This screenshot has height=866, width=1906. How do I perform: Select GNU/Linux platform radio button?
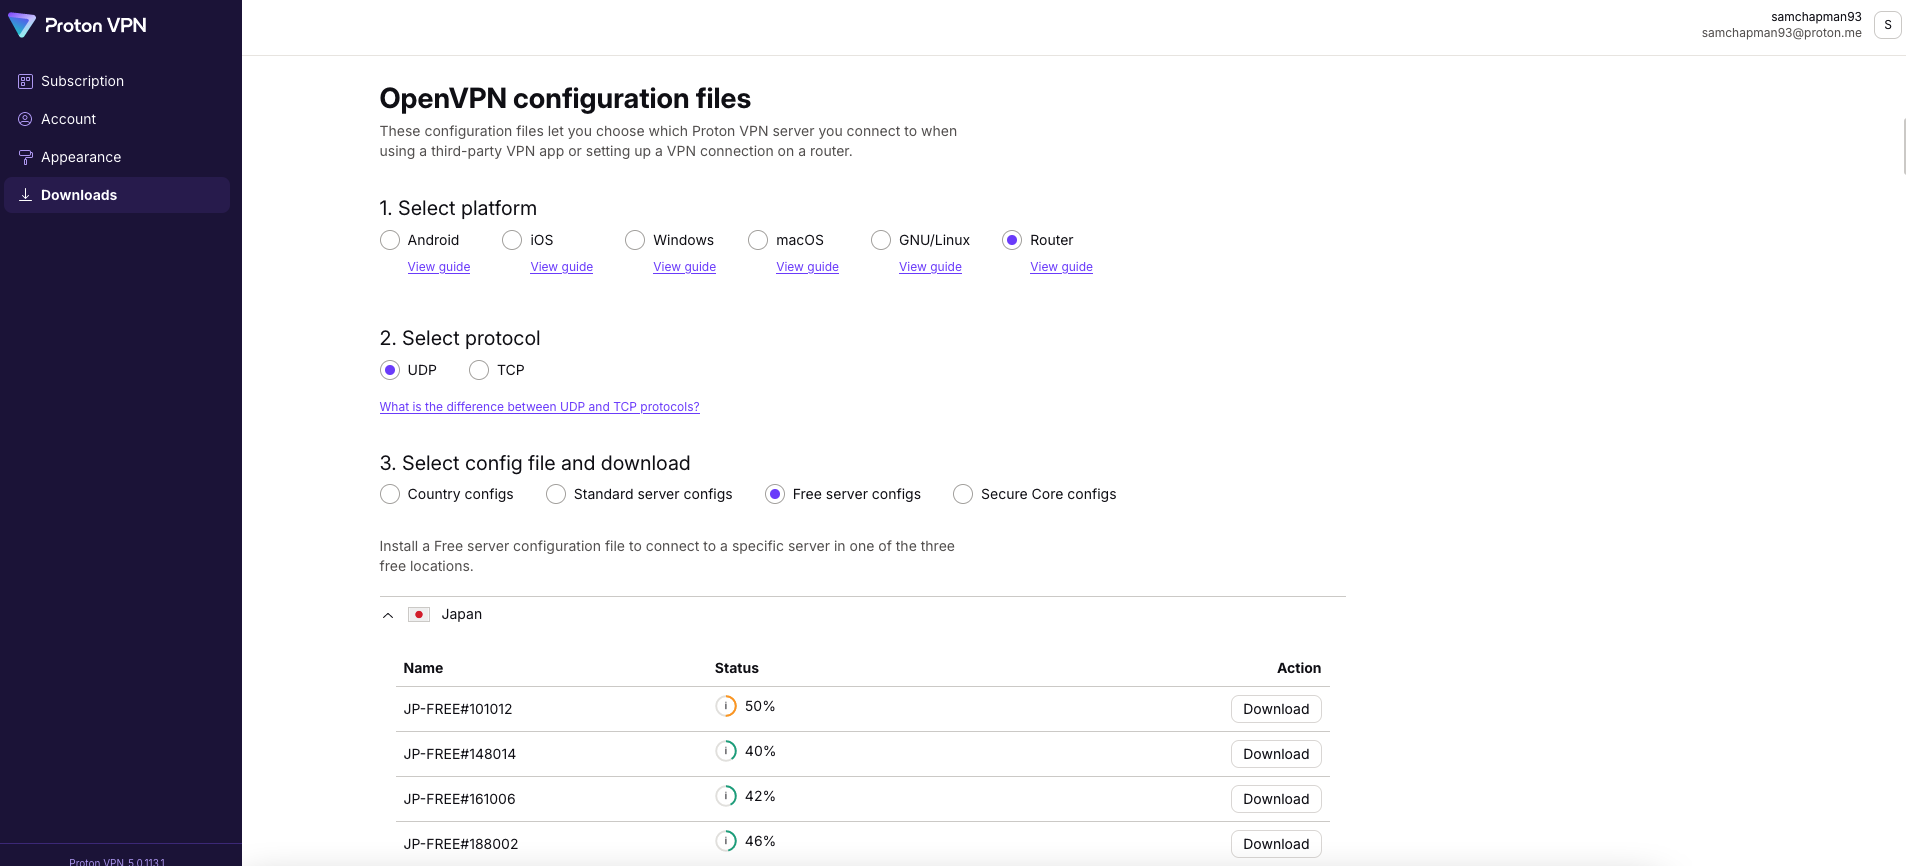[x=881, y=240]
